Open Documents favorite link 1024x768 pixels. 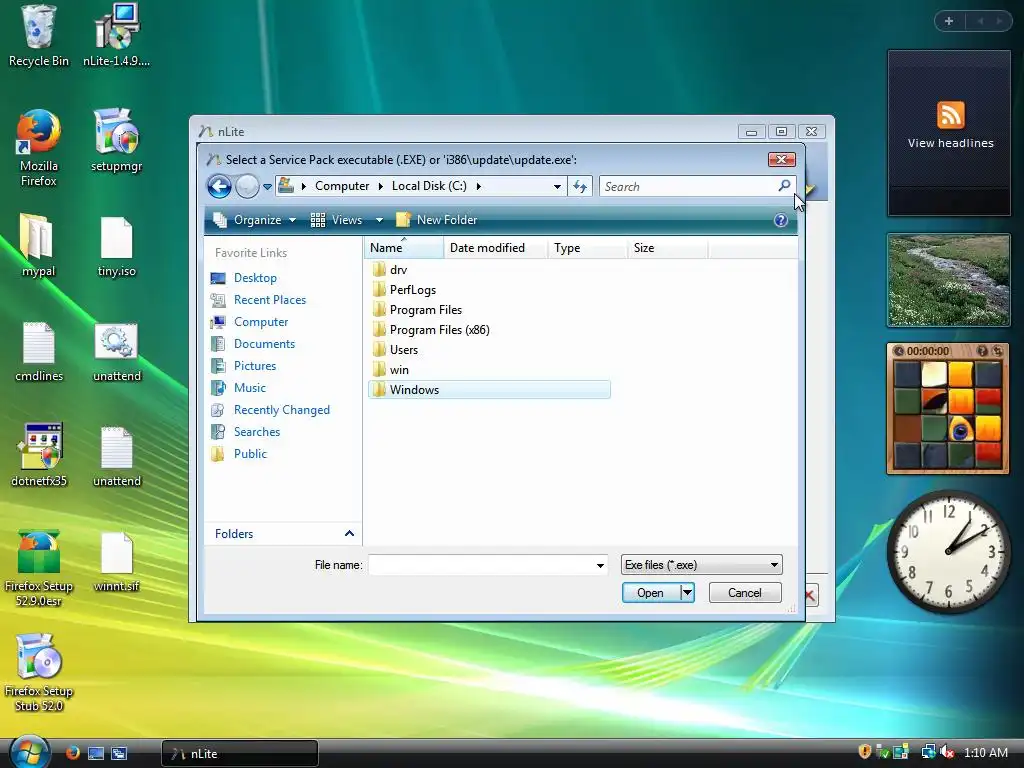[253, 344]
